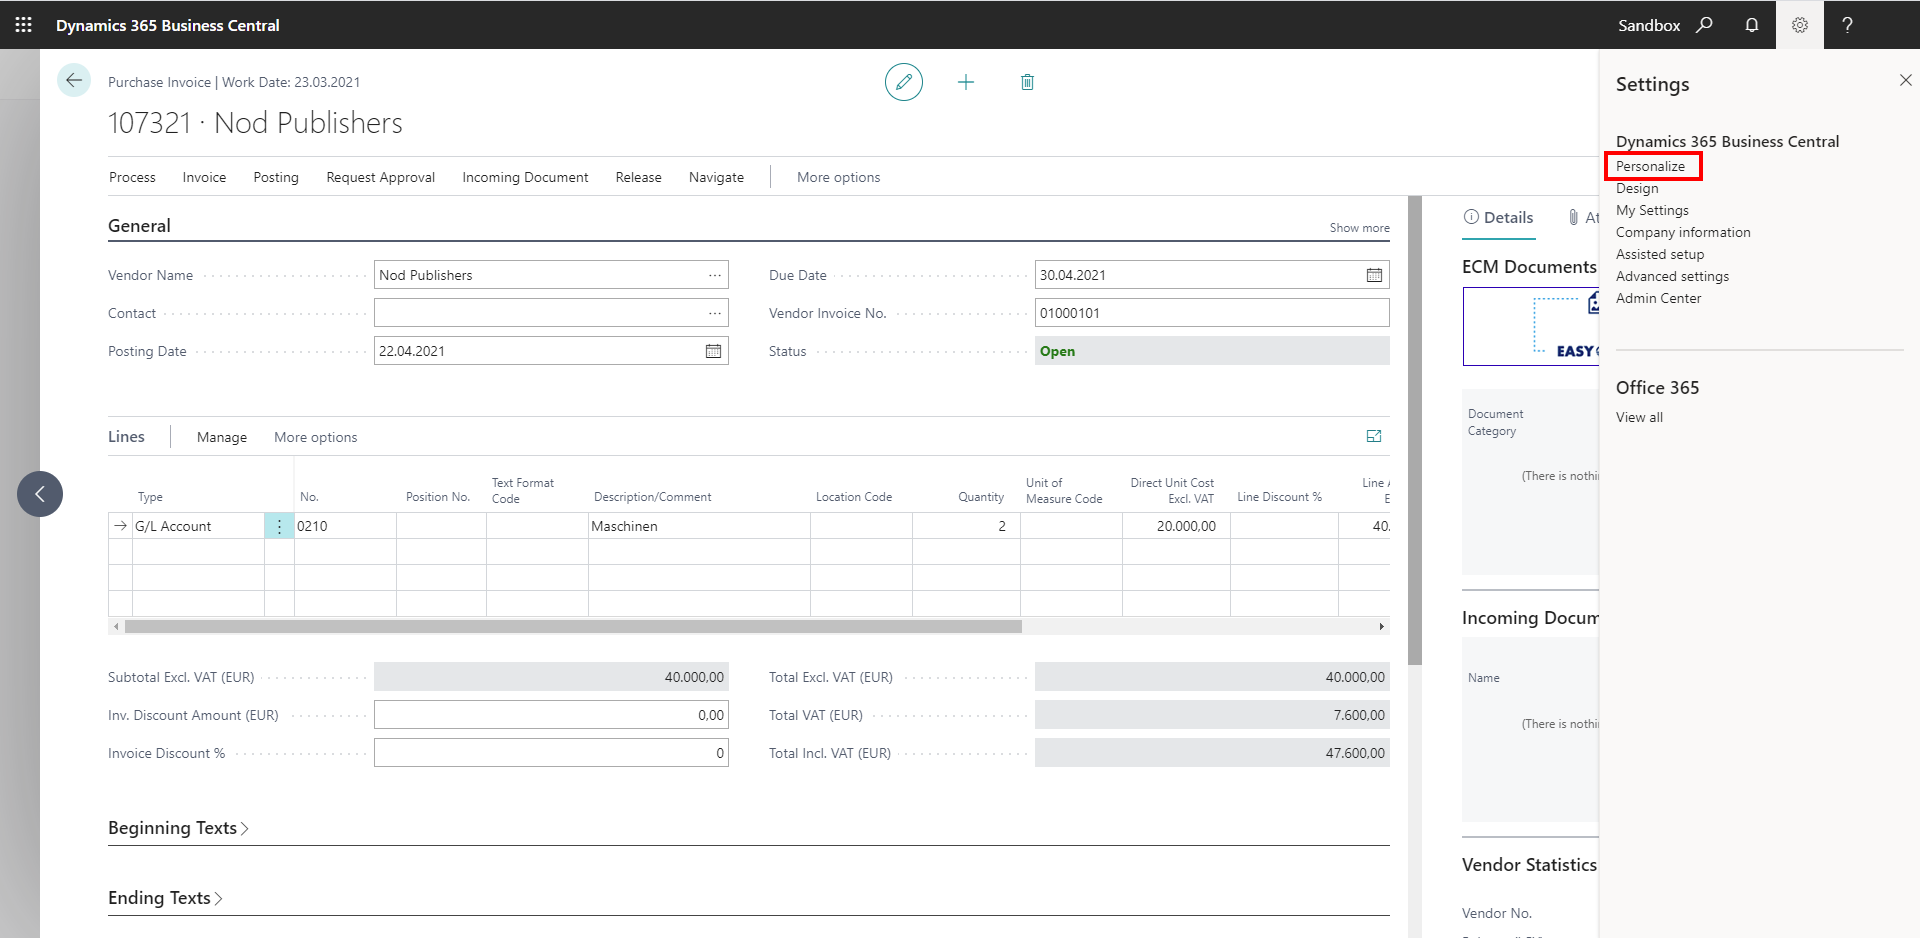Open Due Date calendar picker

[1375, 275]
